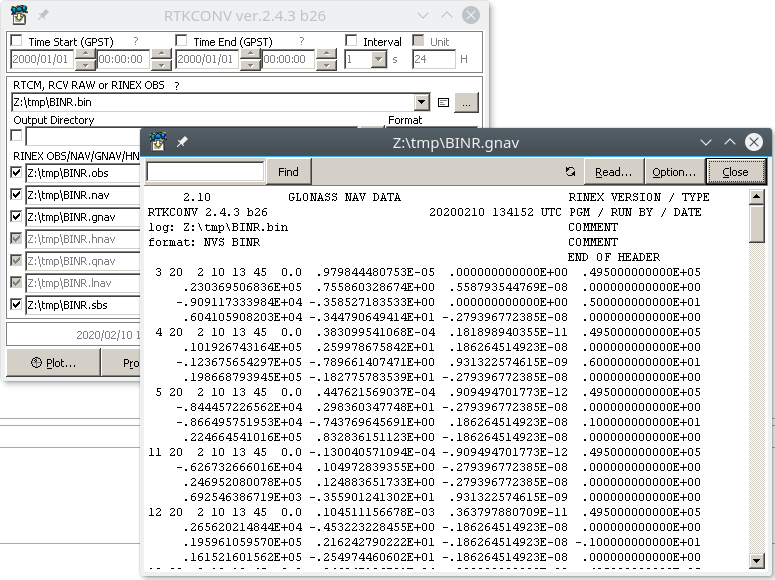Click the RTKCONV app icon in main titlebar
Image resolution: width=775 pixels, height=580 pixels.
pos(19,15)
